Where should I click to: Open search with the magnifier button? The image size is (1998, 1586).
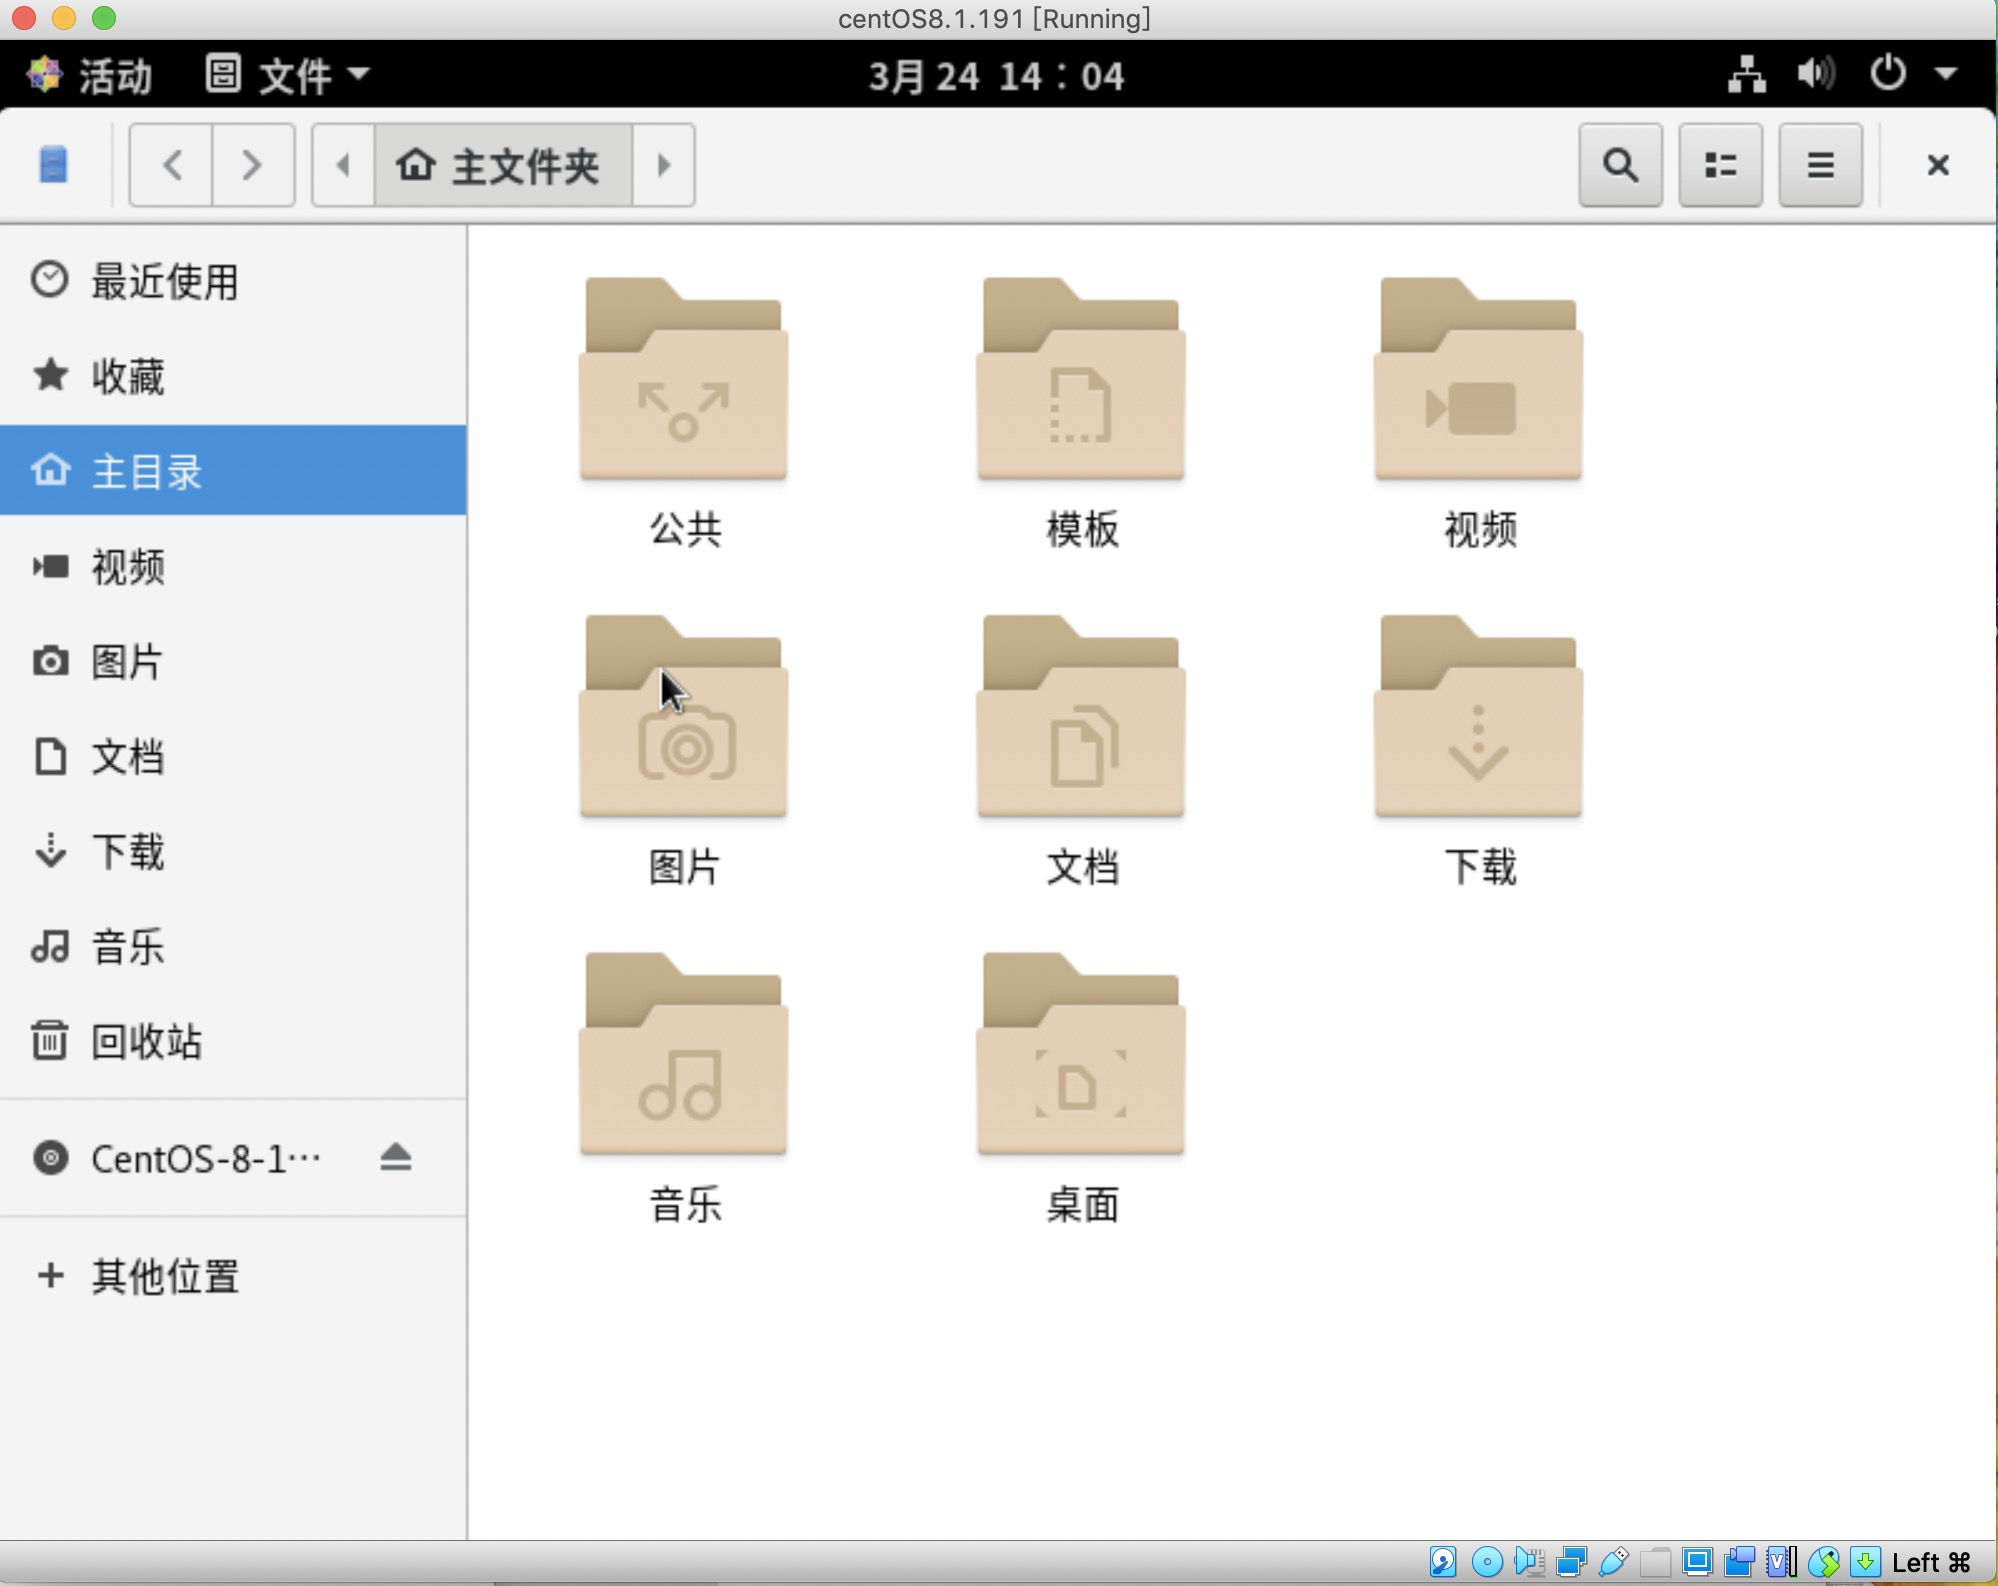point(1620,165)
